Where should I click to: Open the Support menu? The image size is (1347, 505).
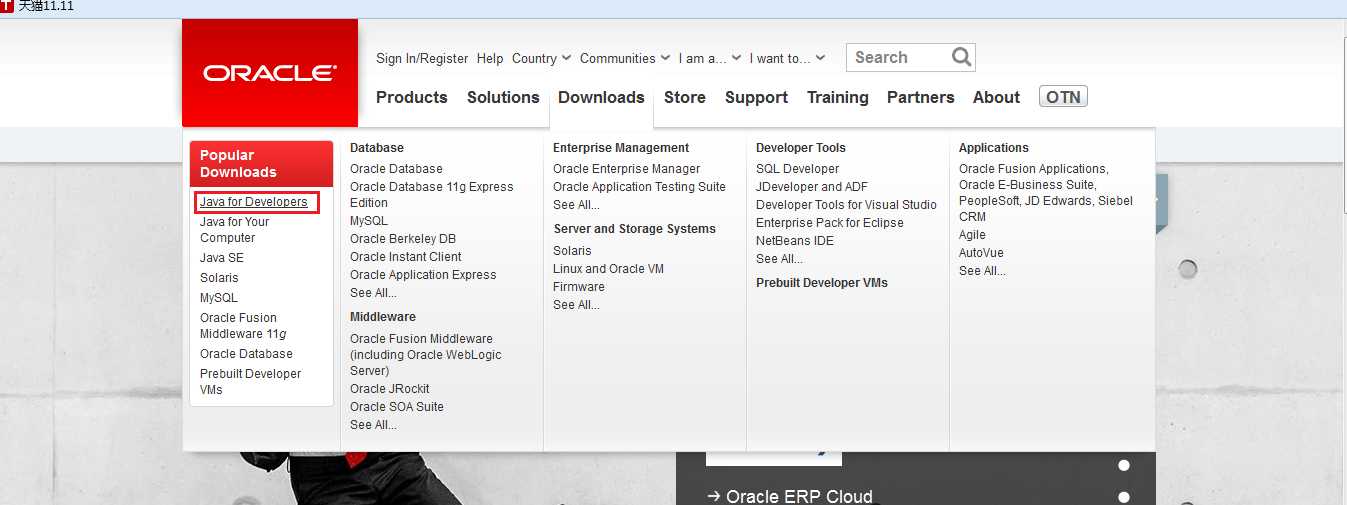tap(756, 97)
